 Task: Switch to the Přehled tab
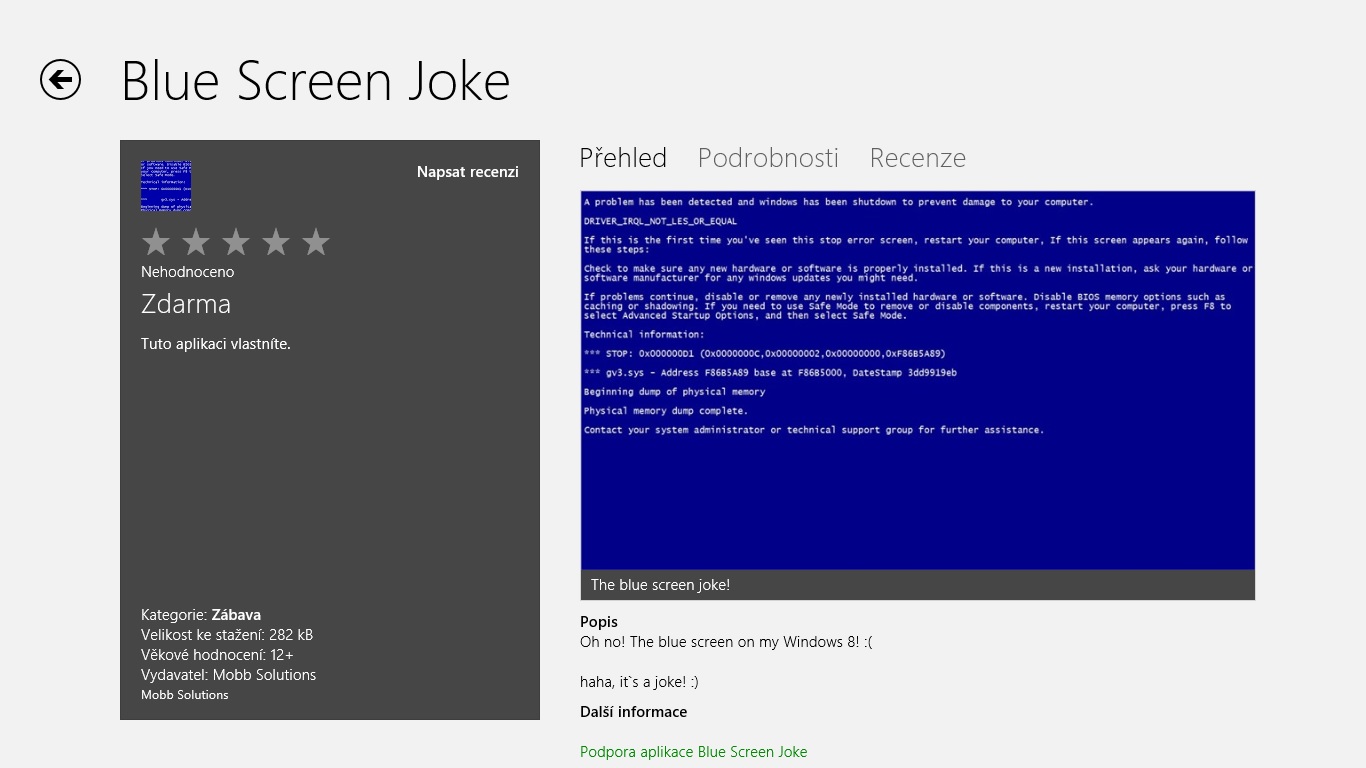click(x=623, y=158)
